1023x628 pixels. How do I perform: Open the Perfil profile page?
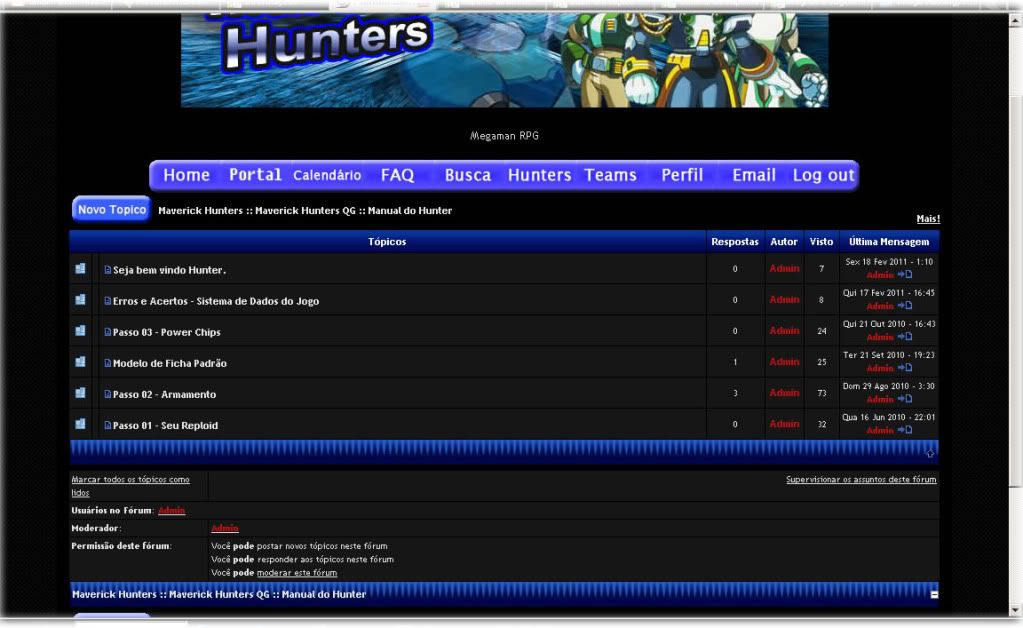[x=682, y=175]
